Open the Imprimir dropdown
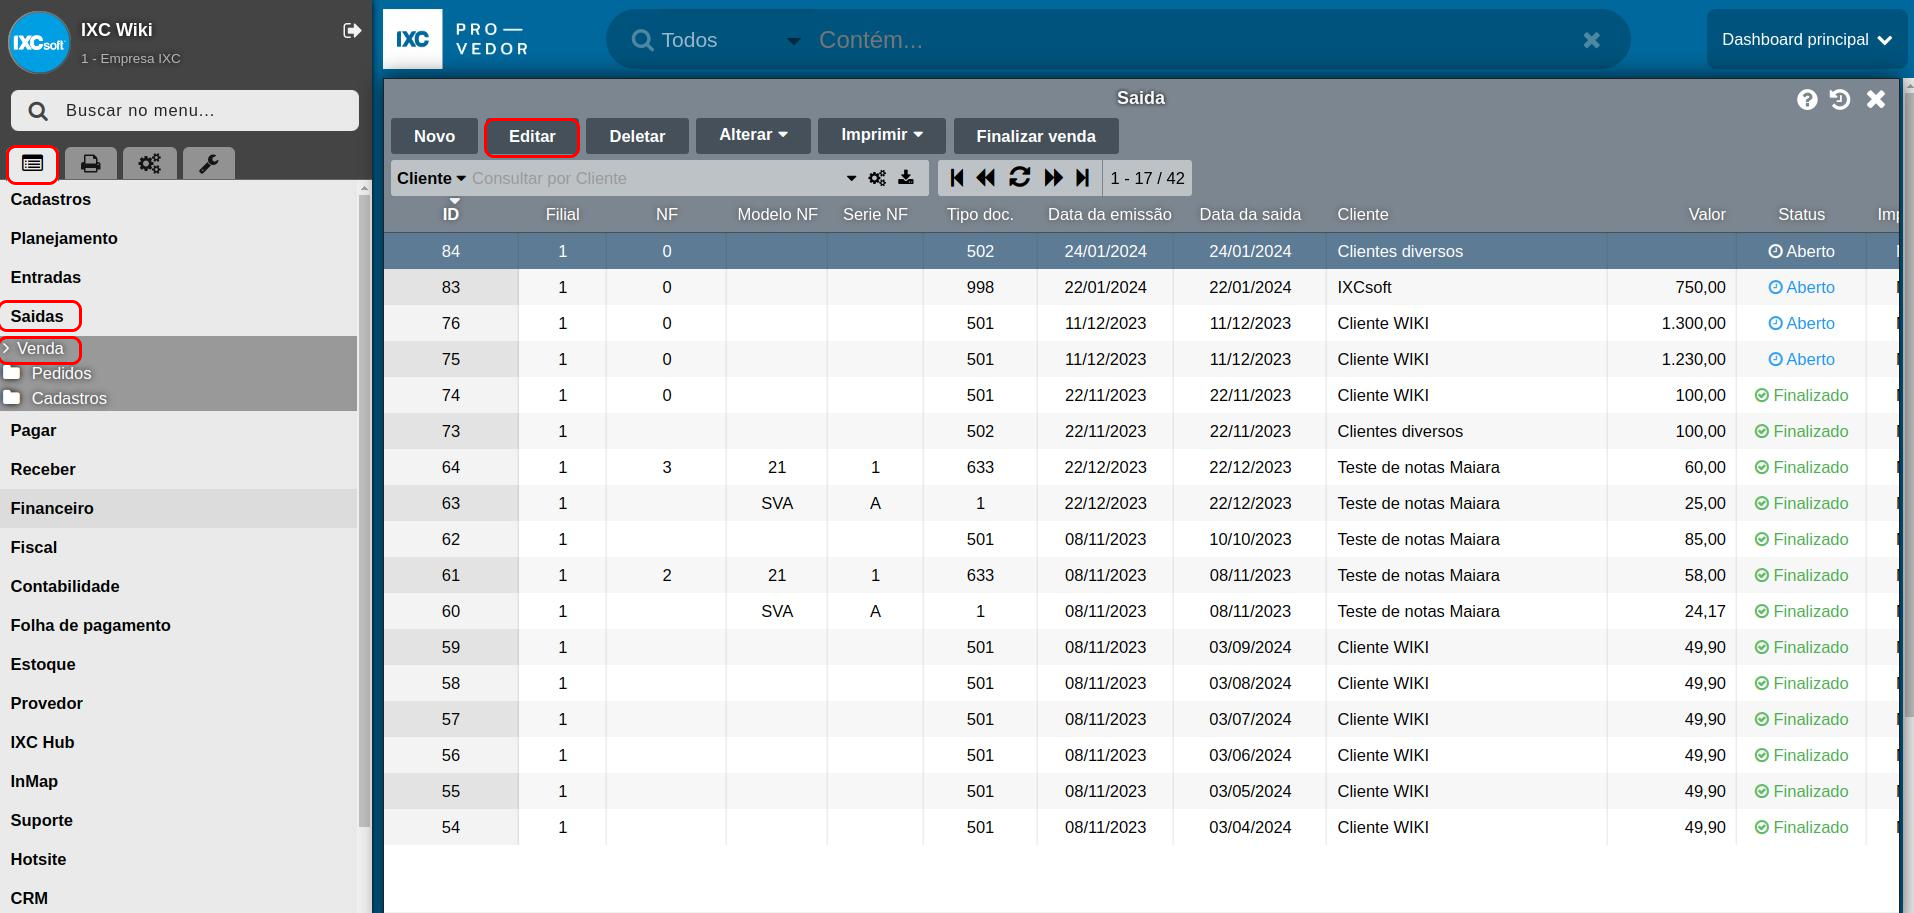This screenshot has height=913, width=1914. point(881,135)
